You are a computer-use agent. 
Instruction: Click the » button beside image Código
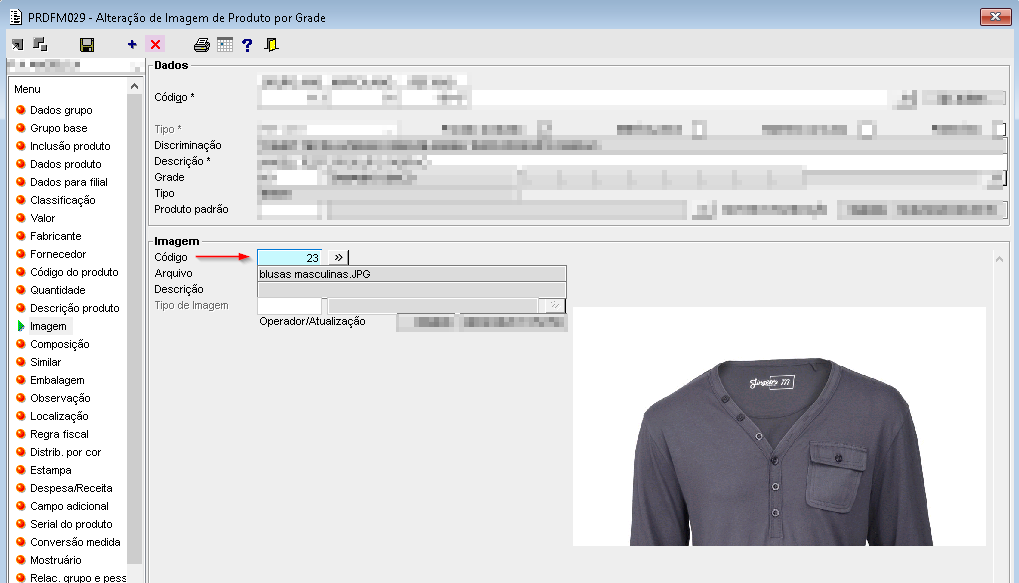(338, 257)
